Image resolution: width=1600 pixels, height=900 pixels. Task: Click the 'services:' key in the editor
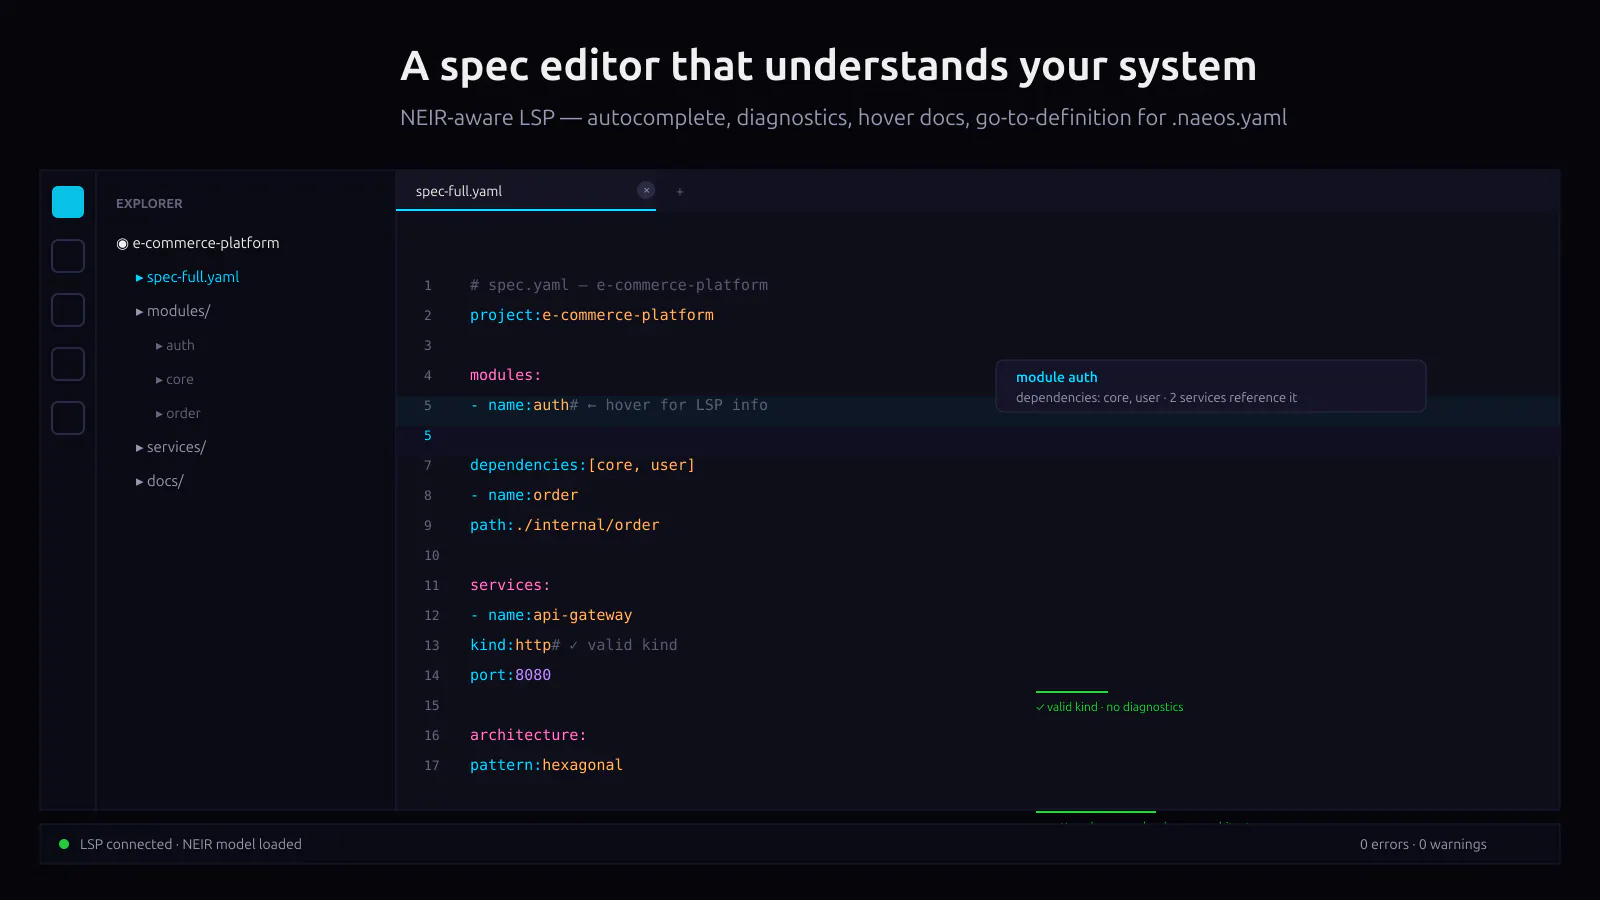(x=510, y=585)
